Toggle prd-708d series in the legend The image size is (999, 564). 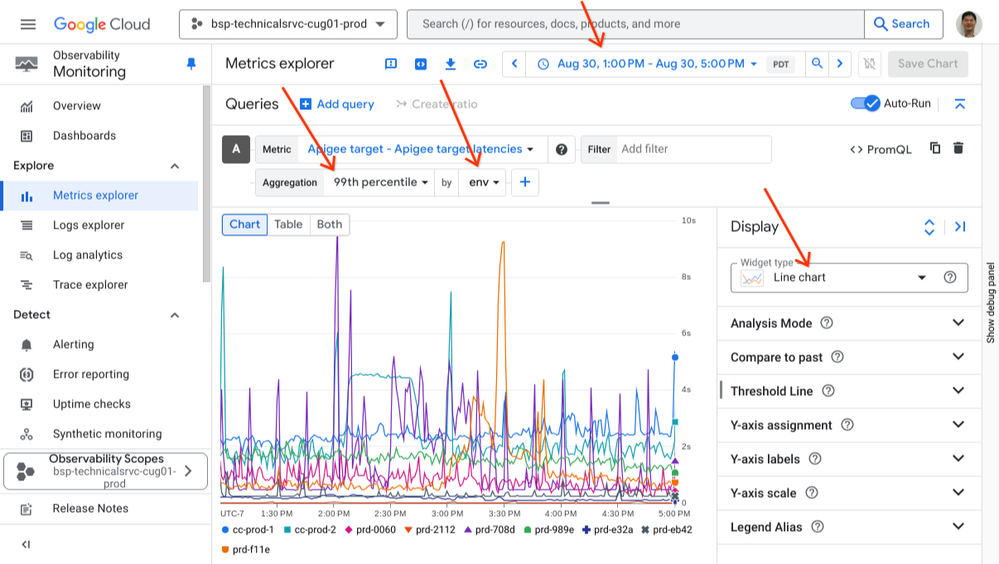point(489,530)
